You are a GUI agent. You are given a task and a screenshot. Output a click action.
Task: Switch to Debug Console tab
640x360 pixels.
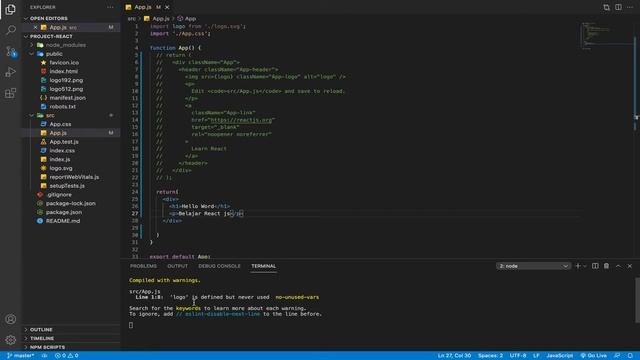point(220,266)
